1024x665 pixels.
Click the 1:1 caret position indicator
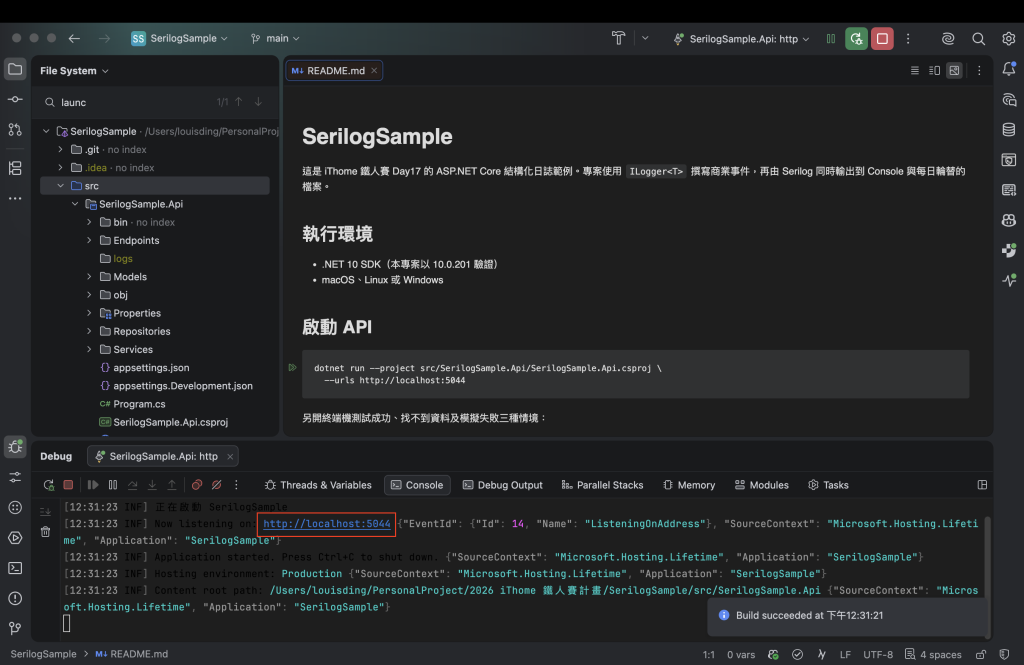[x=709, y=655]
